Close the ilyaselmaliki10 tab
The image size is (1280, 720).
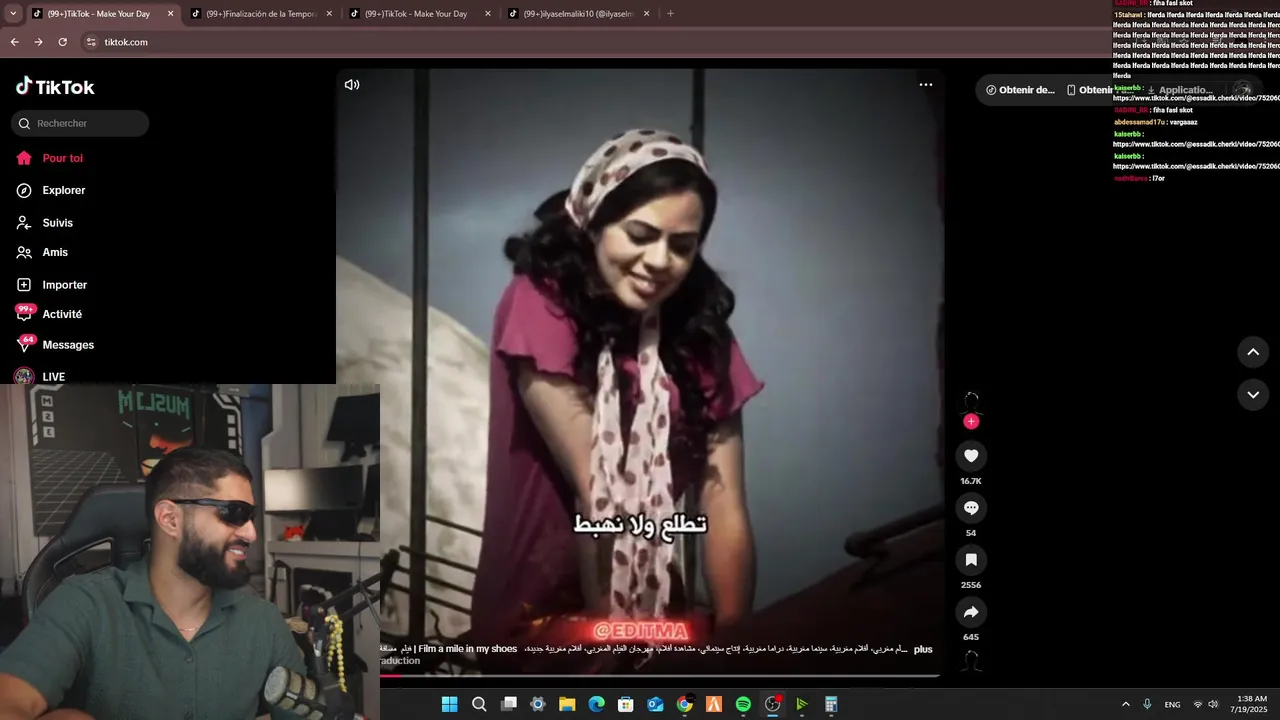647,14
